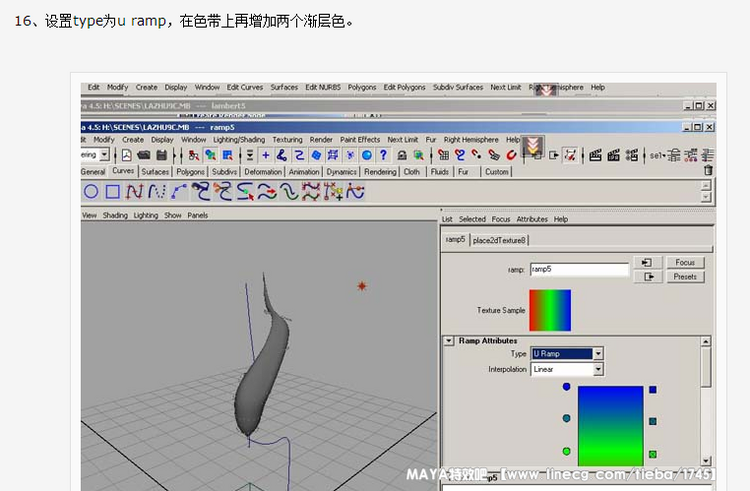
Task: Click the plus icon in status line
Action: (x=265, y=155)
